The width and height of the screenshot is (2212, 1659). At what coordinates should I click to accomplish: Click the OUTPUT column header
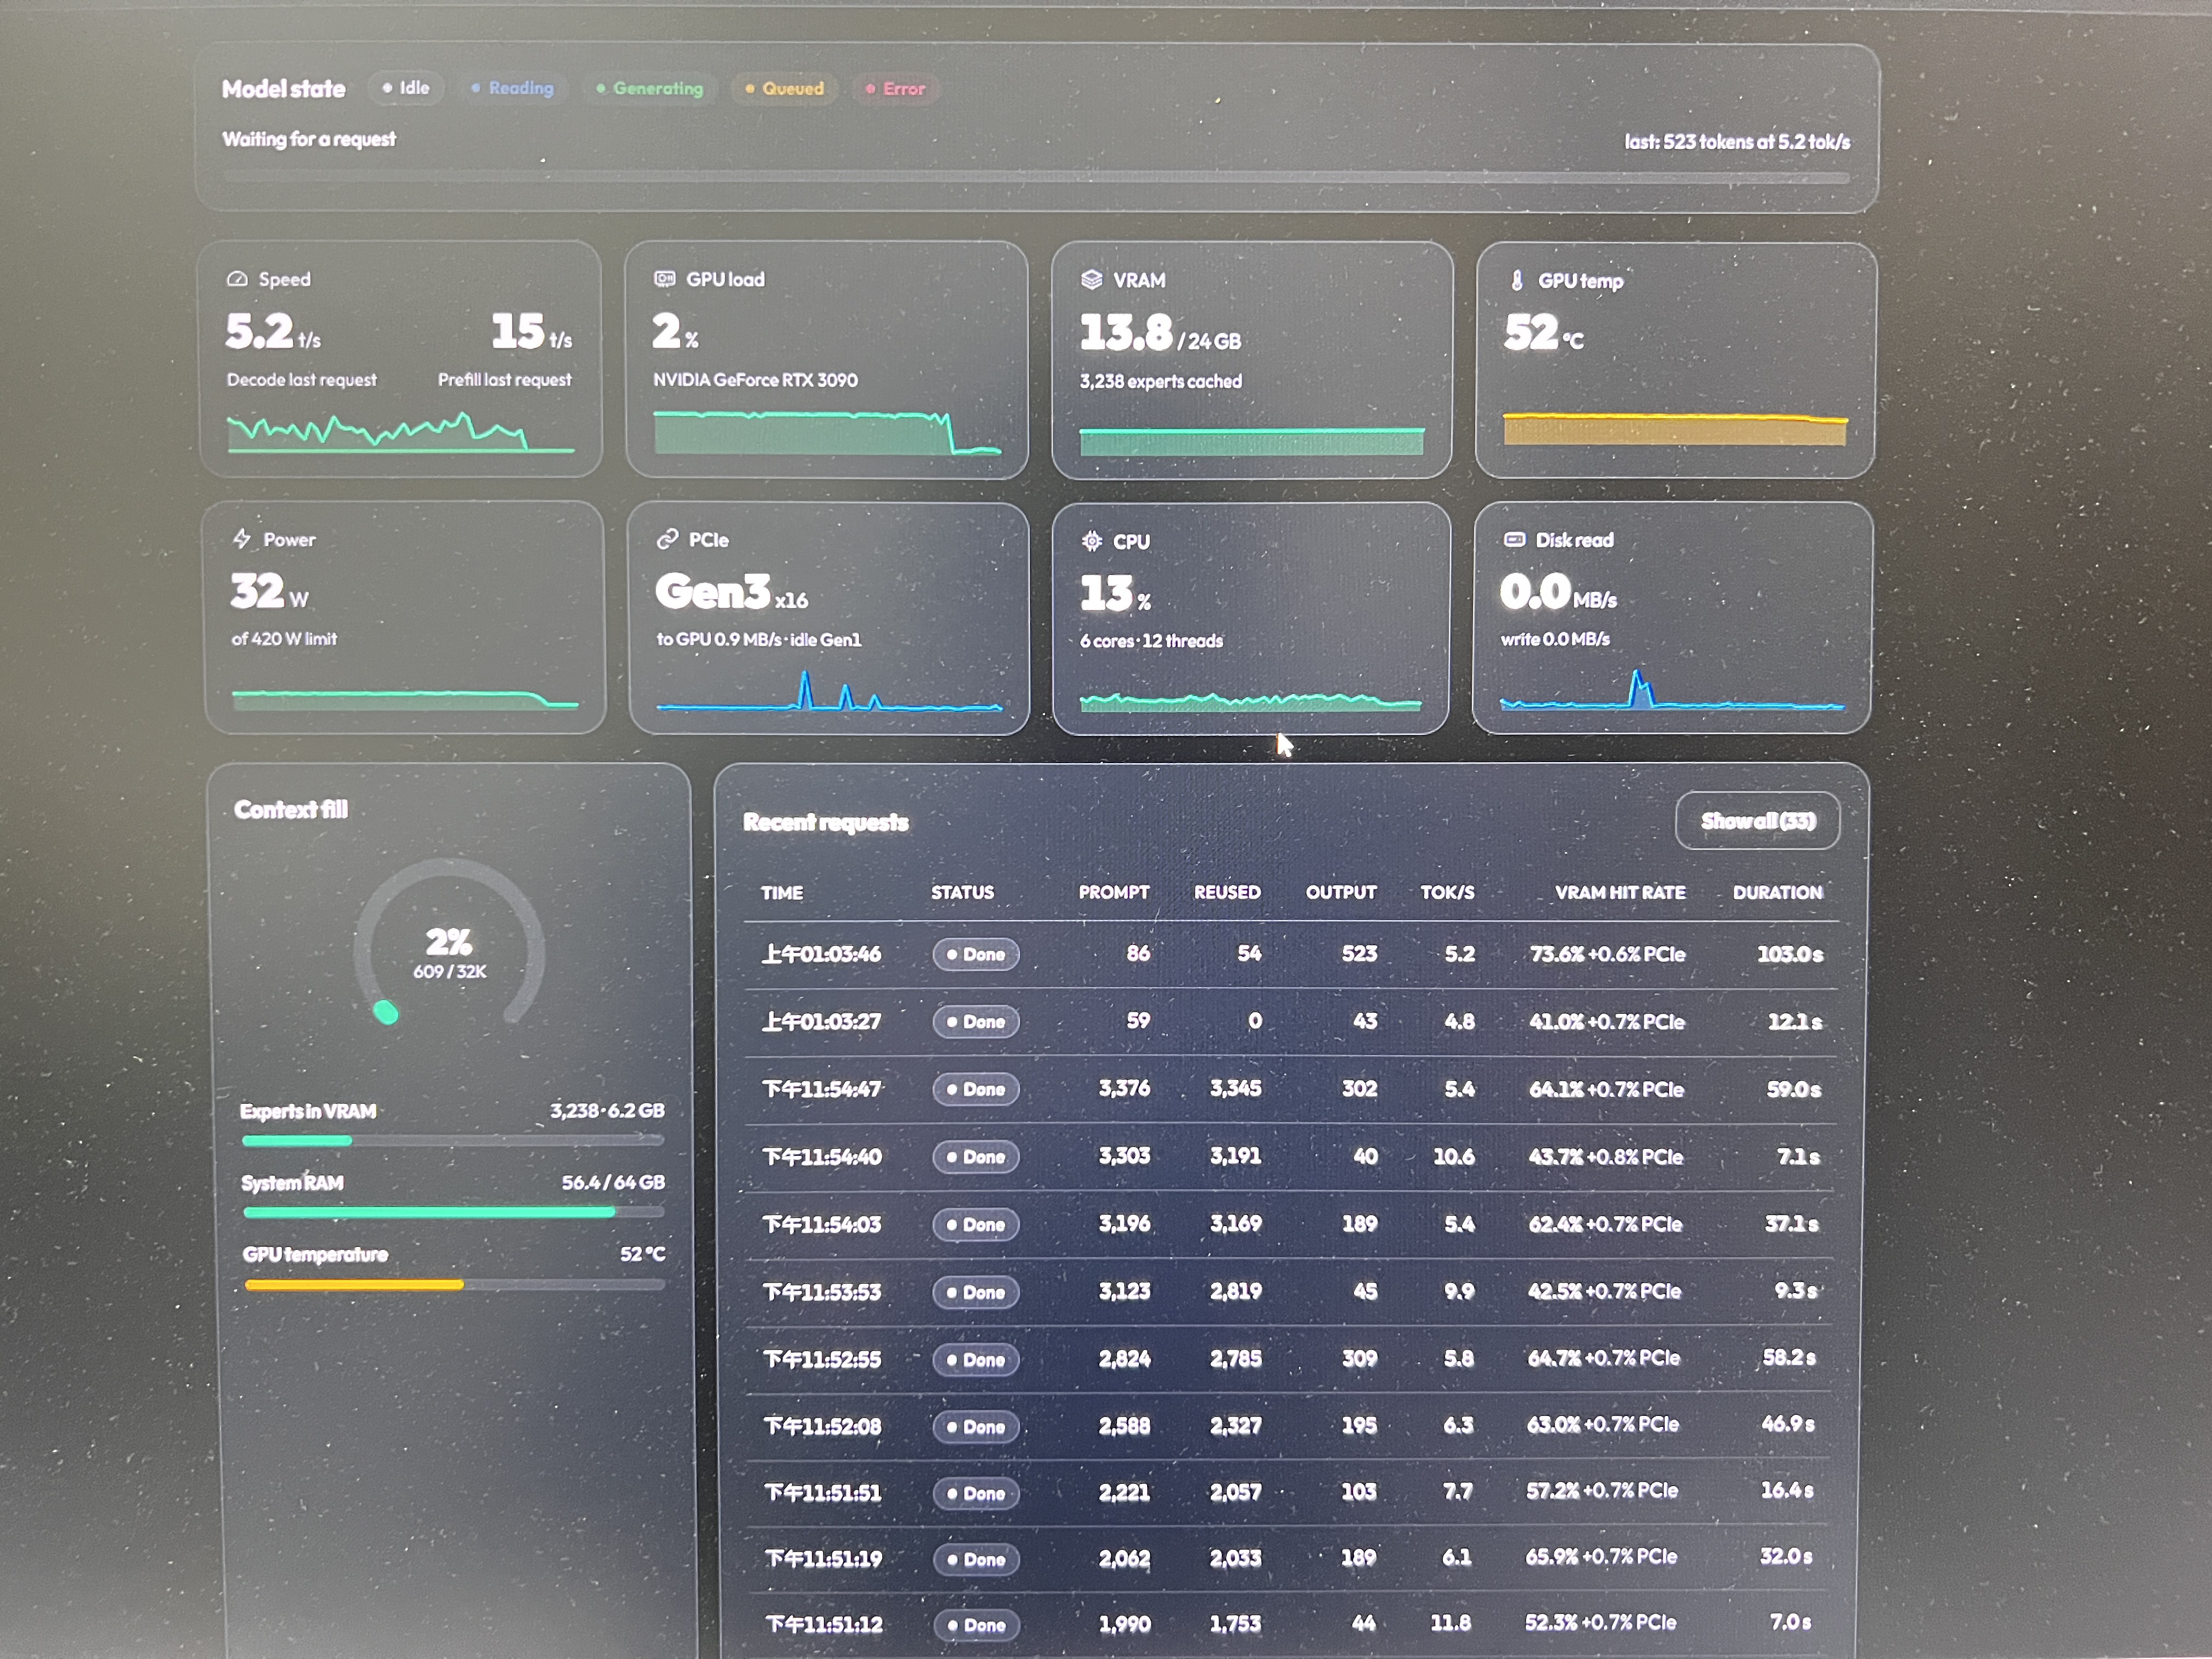pos(1341,892)
